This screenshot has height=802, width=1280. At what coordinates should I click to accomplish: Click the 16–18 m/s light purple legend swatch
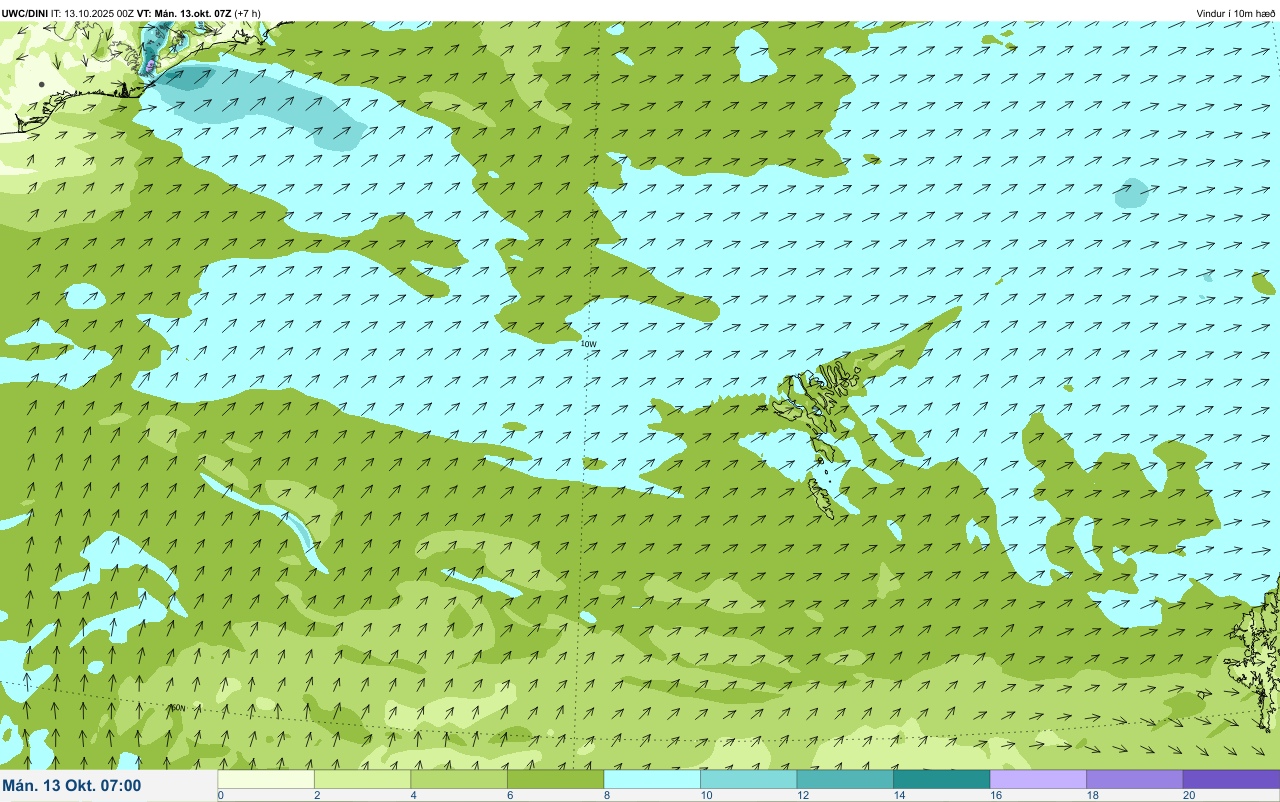tap(1038, 779)
